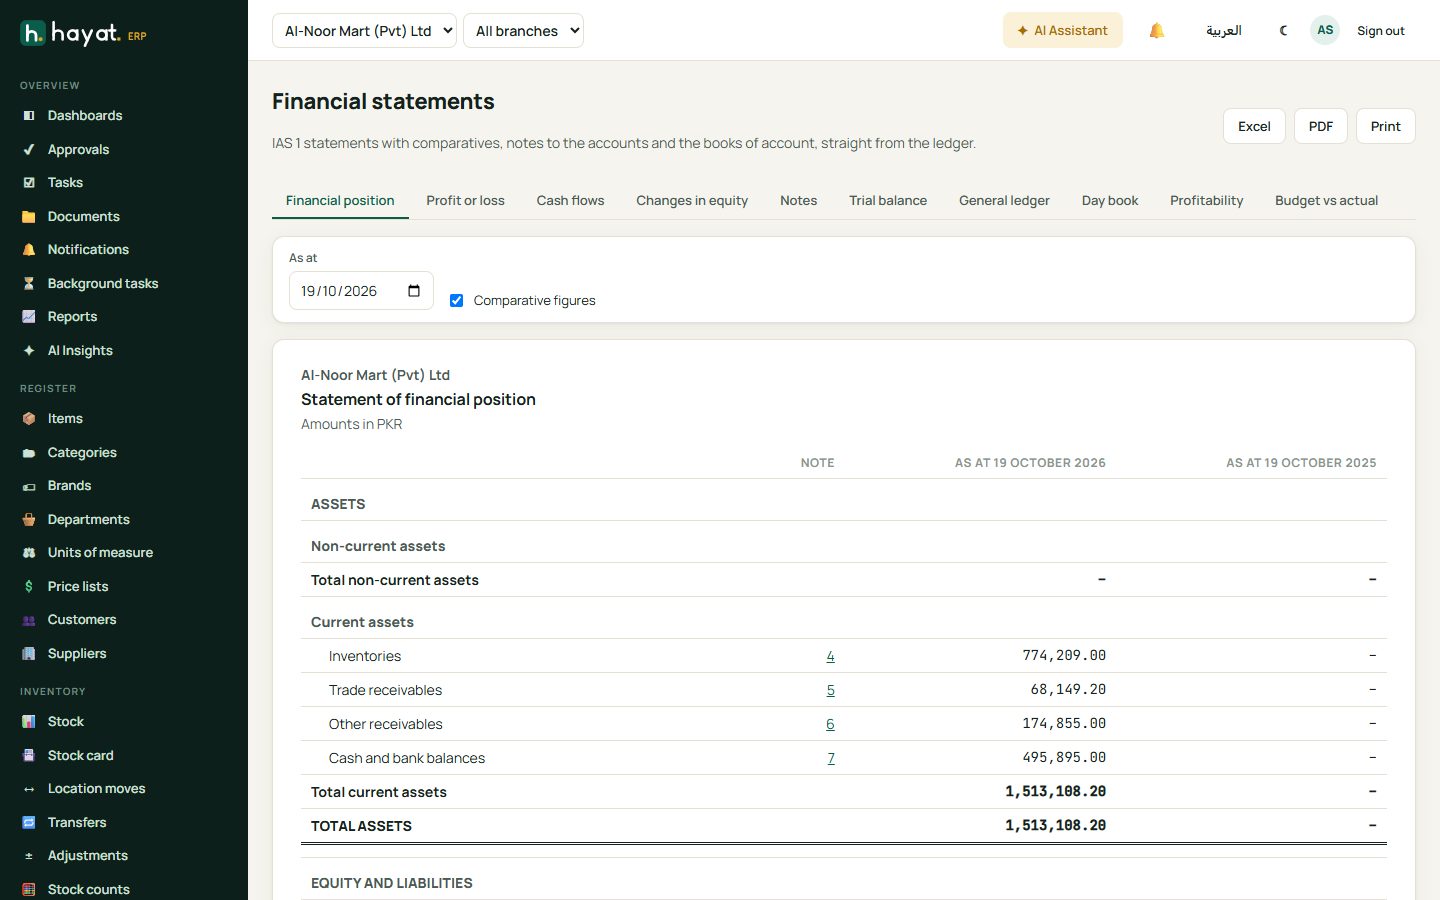The width and height of the screenshot is (1440, 900).
Task: Uncheck the Comparative figures checkbox
Action: click(x=456, y=300)
